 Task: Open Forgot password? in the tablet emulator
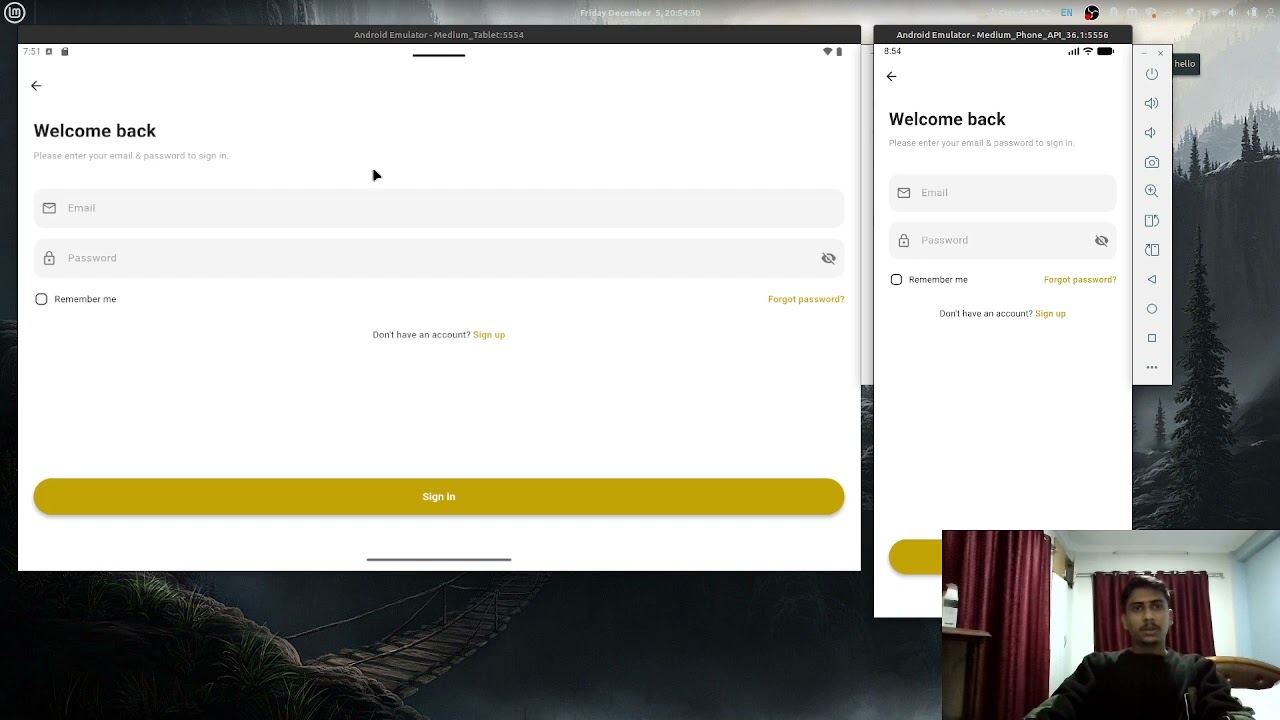tap(806, 299)
